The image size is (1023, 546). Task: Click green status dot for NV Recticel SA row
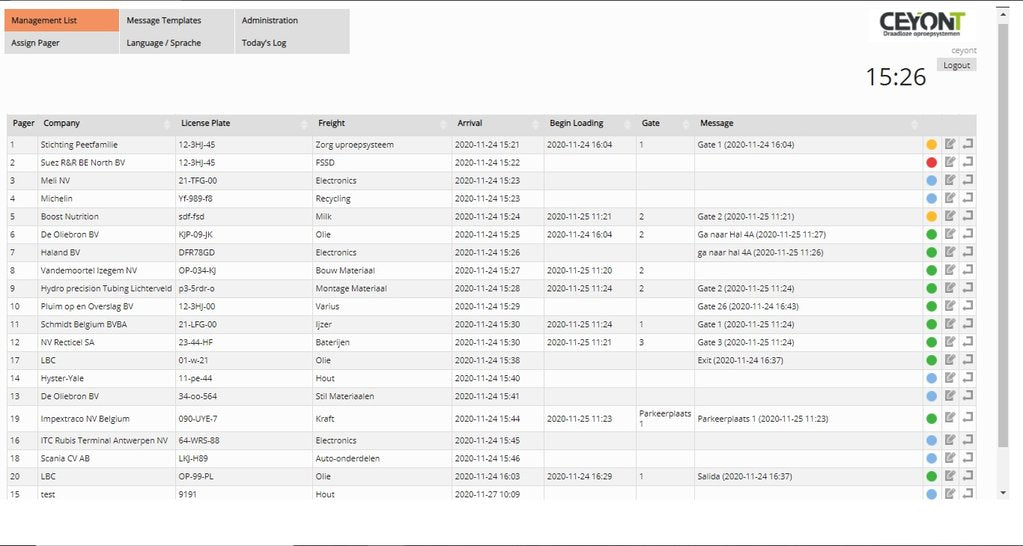pyautogui.click(x=931, y=342)
